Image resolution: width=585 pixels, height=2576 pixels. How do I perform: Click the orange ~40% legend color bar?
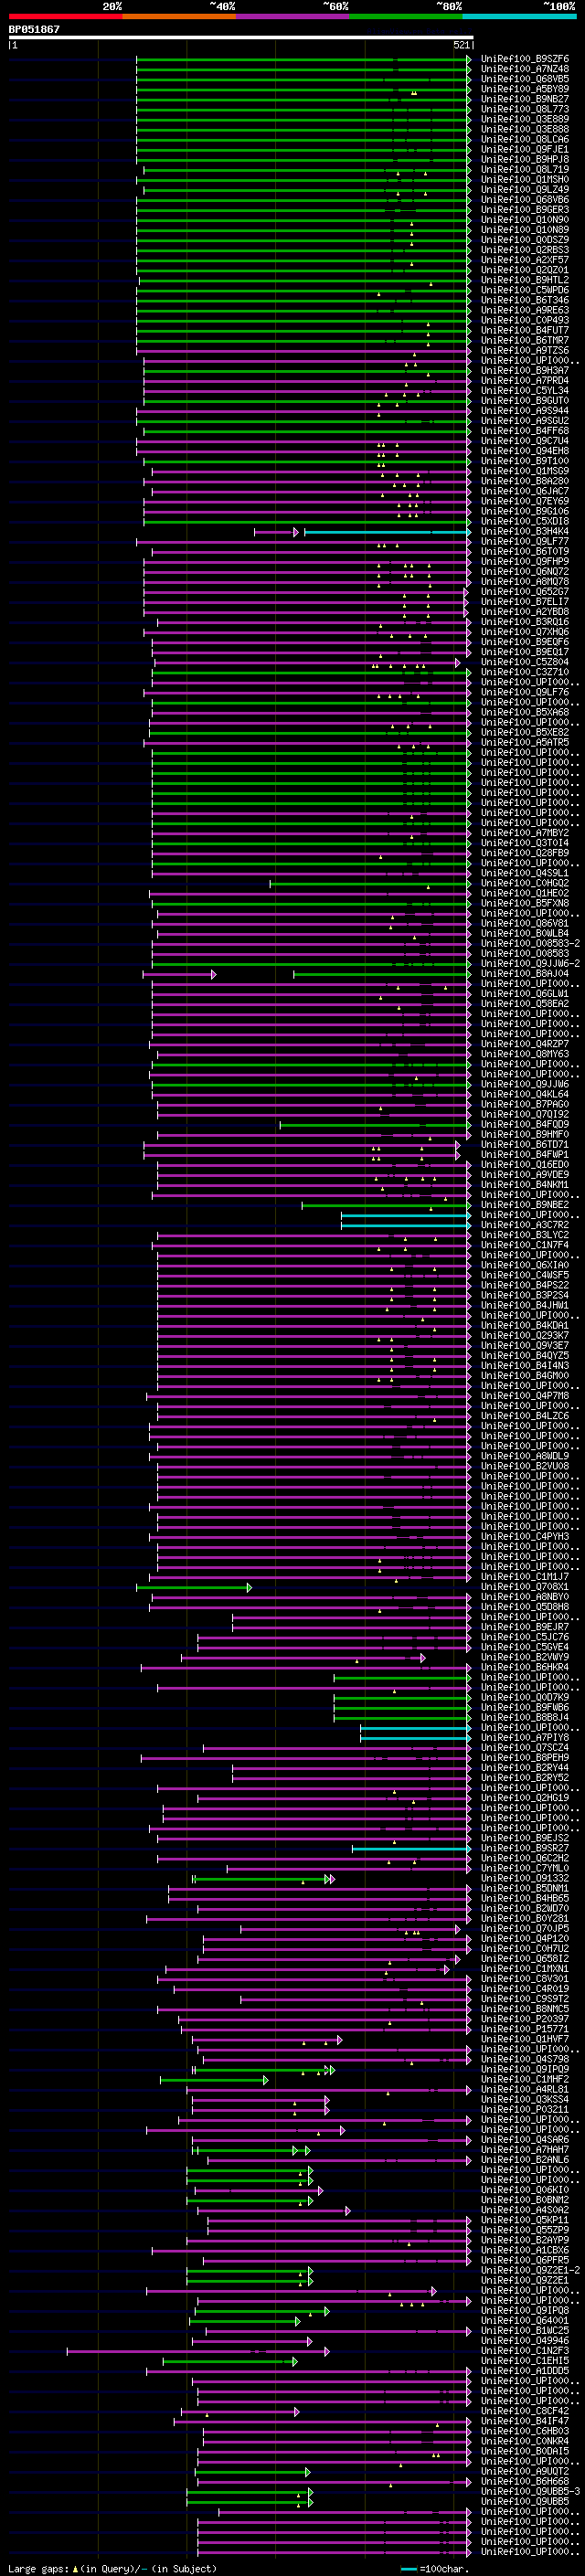pyautogui.click(x=179, y=16)
